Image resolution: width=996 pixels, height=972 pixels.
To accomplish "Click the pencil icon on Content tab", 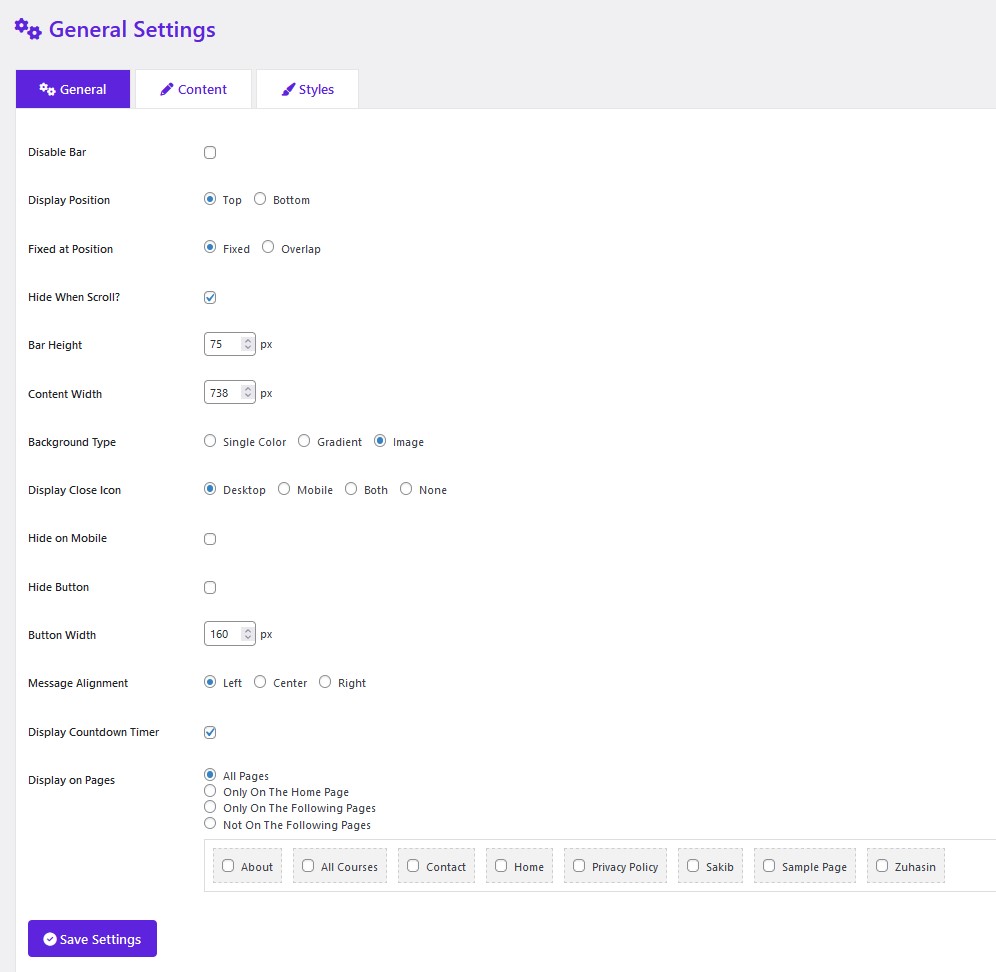I will point(168,89).
